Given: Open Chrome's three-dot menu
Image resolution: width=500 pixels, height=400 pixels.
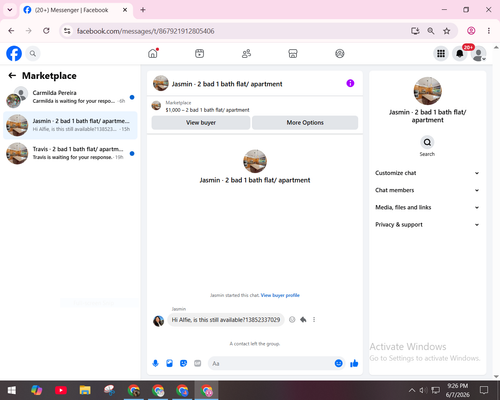Looking at the screenshot, I should pos(489,31).
